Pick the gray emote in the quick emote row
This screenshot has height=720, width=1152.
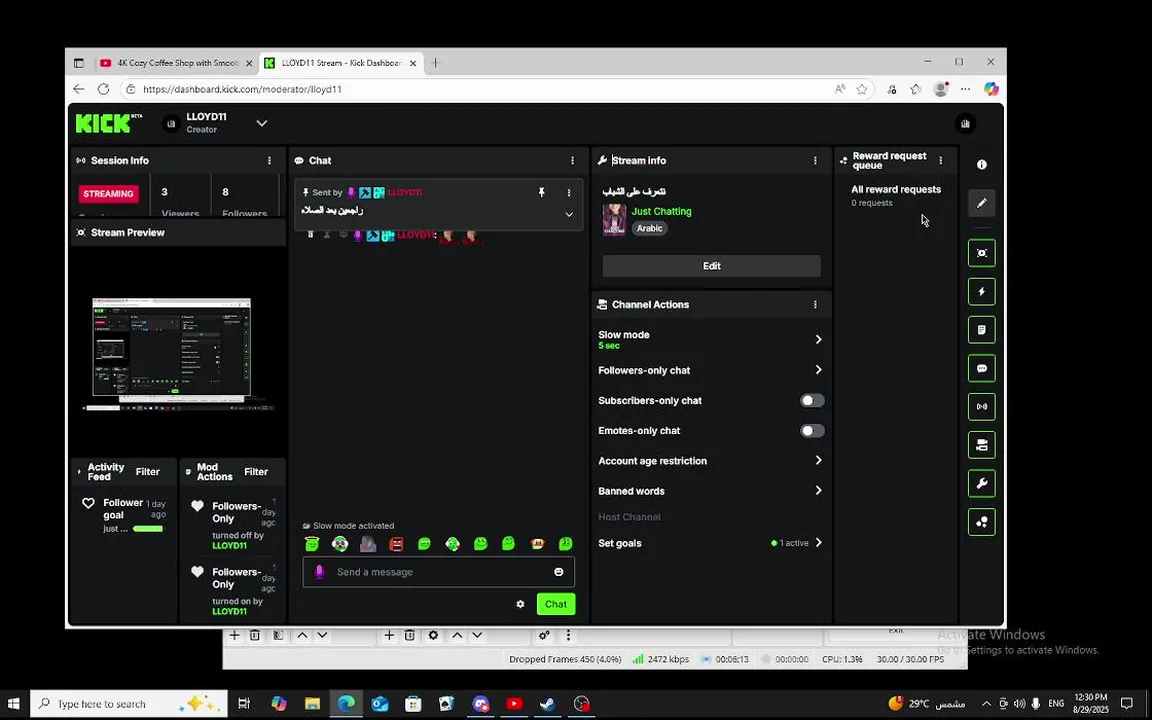click(368, 544)
